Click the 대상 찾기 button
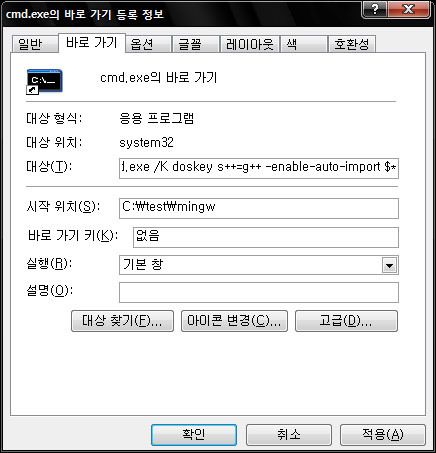 [x=122, y=321]
